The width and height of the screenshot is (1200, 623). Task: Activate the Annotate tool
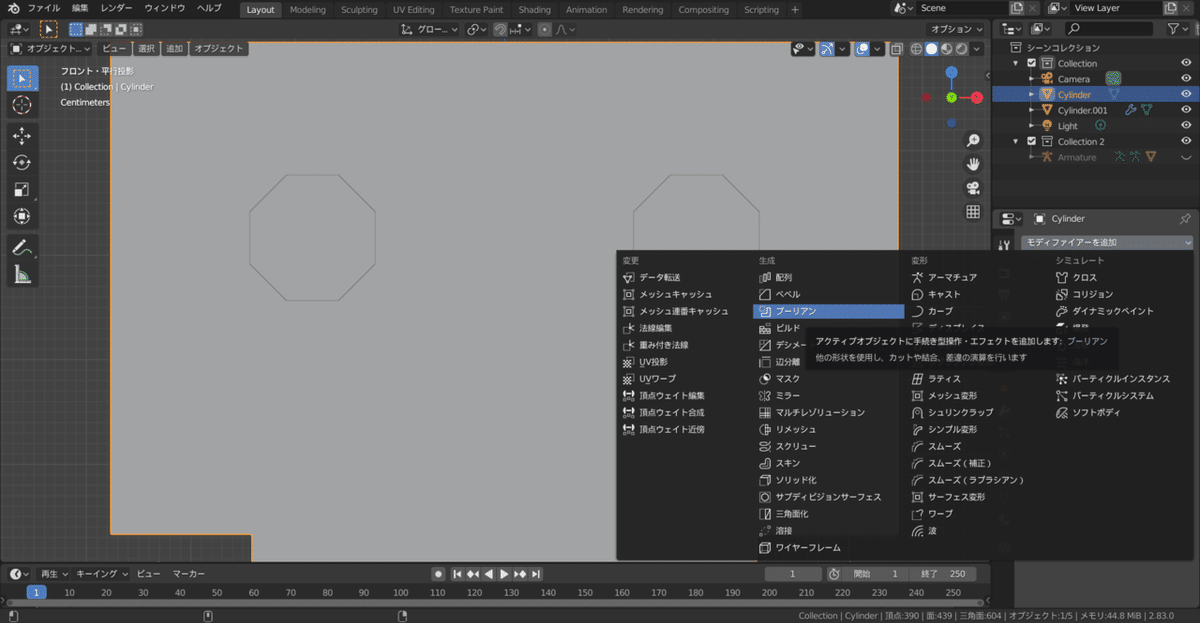pyautogui.click(x=22, y=247)
